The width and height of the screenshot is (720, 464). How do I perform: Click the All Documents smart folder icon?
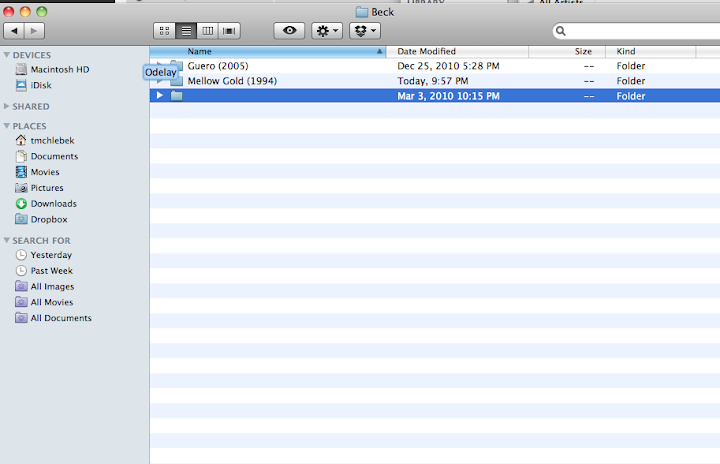pos(21,318)
